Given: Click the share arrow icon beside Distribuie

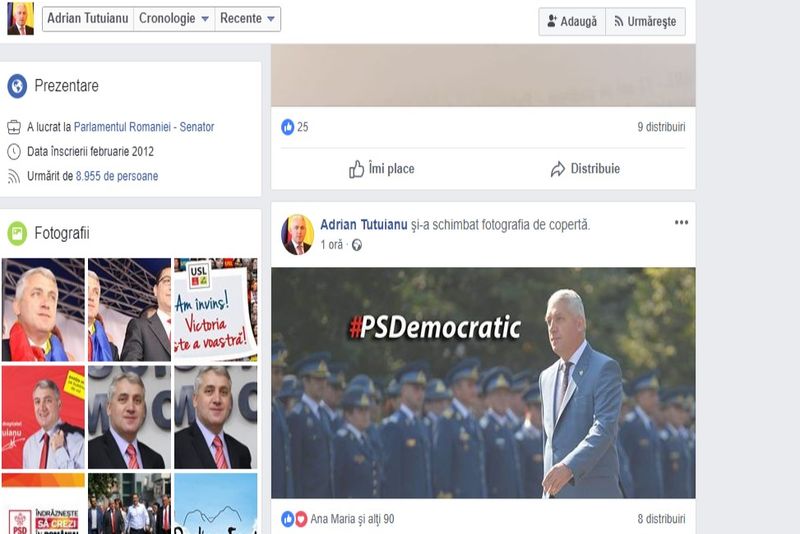Looking at the screenshot, I should point(558,169).
